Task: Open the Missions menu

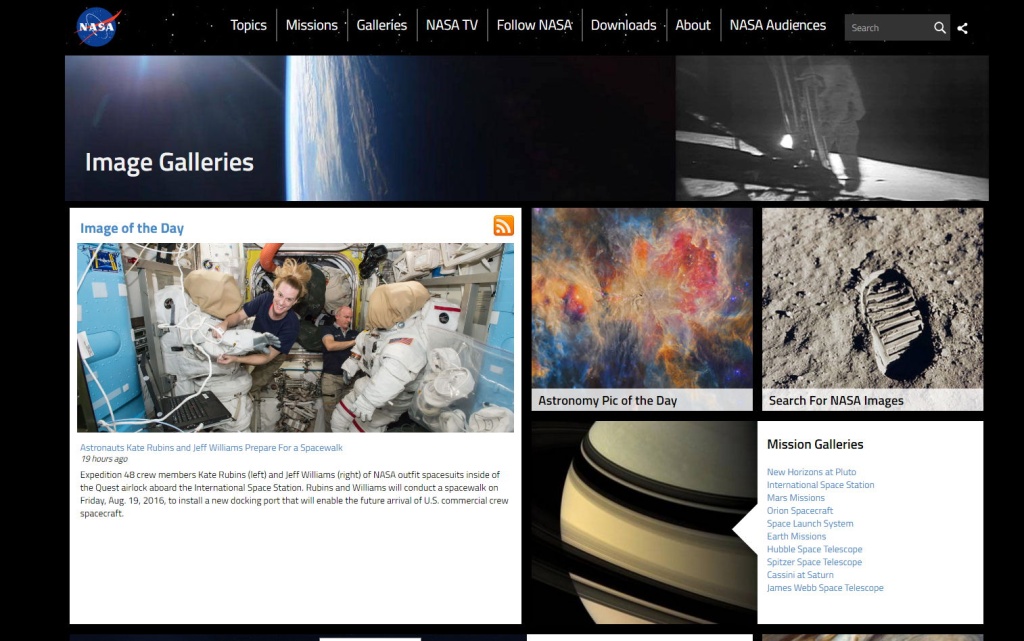Action: click(312, 25)
